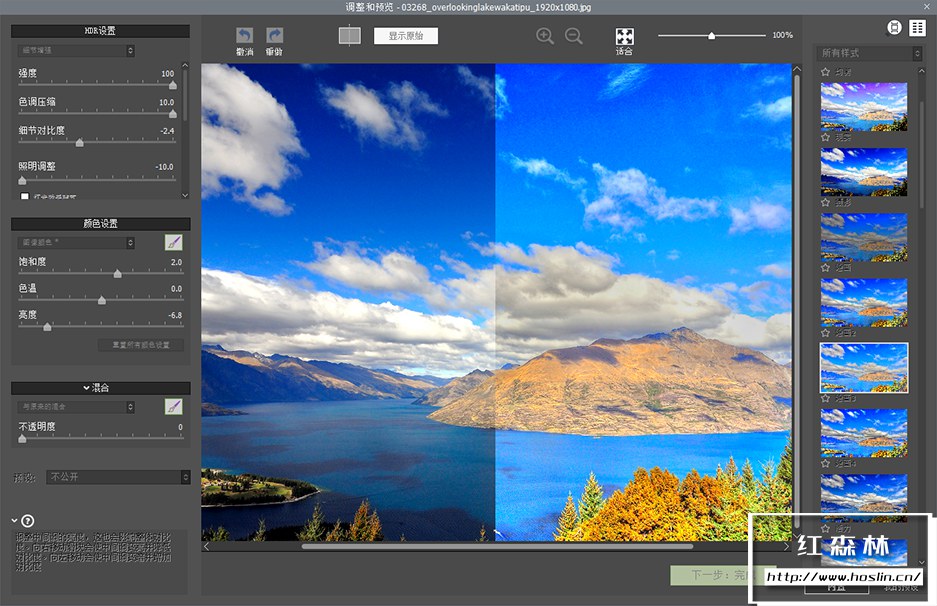
Task: Collapse the 混合 blending section header
Action: tap(100, 388)
